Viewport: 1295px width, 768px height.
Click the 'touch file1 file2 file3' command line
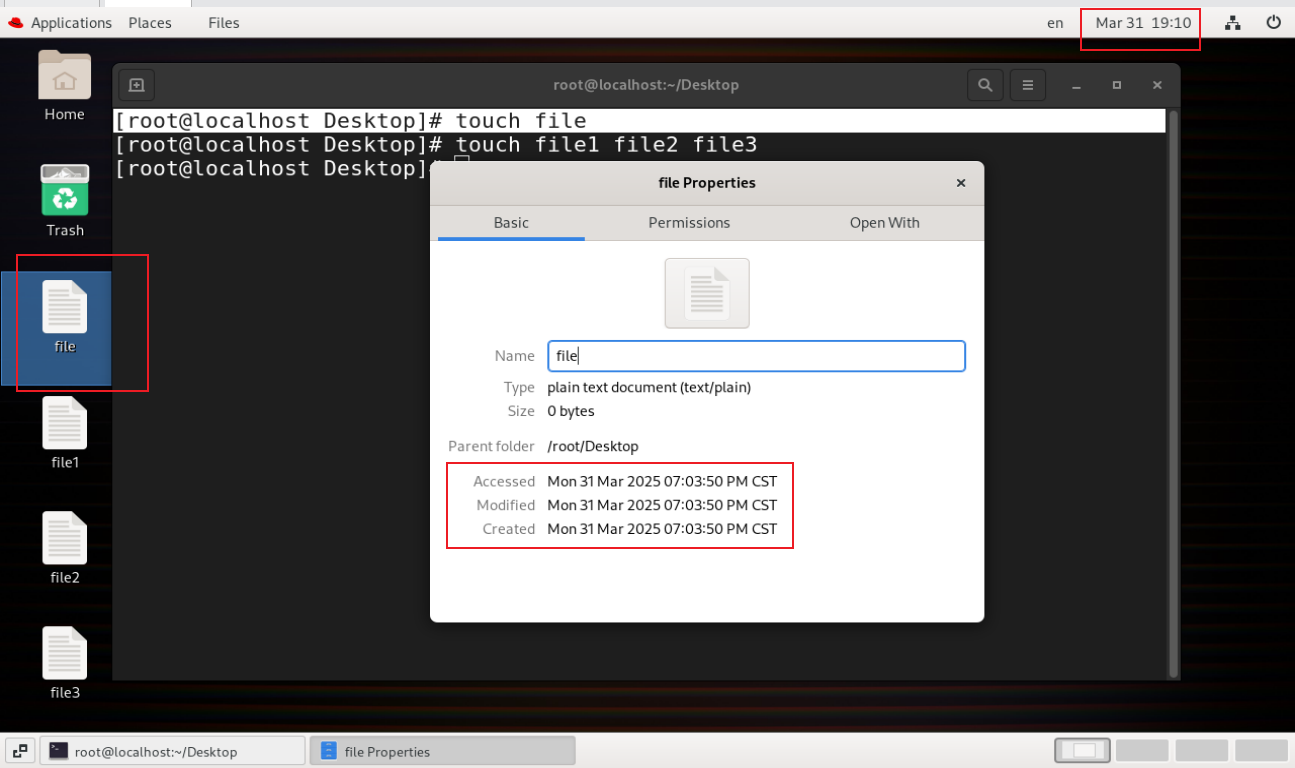pyautogui.click(x=606, y=145)
